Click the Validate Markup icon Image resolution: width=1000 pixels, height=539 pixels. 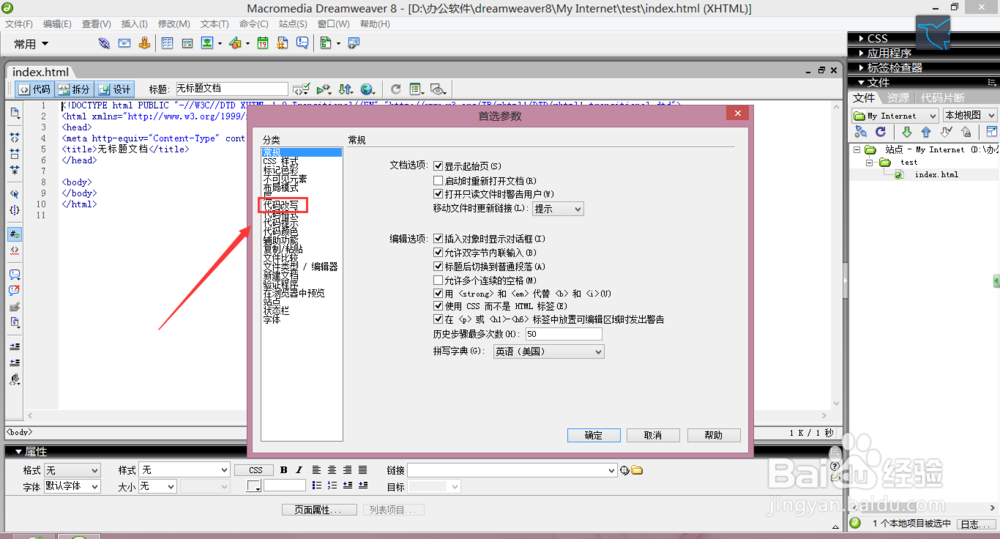(x=301, y=89)
